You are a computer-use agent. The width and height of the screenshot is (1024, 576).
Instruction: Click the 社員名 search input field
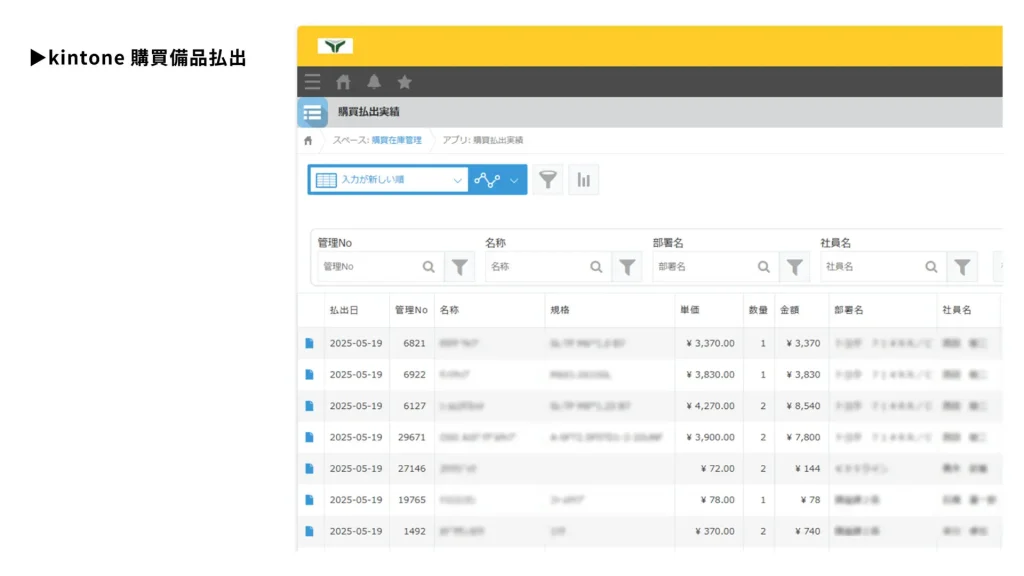[870, 267]
